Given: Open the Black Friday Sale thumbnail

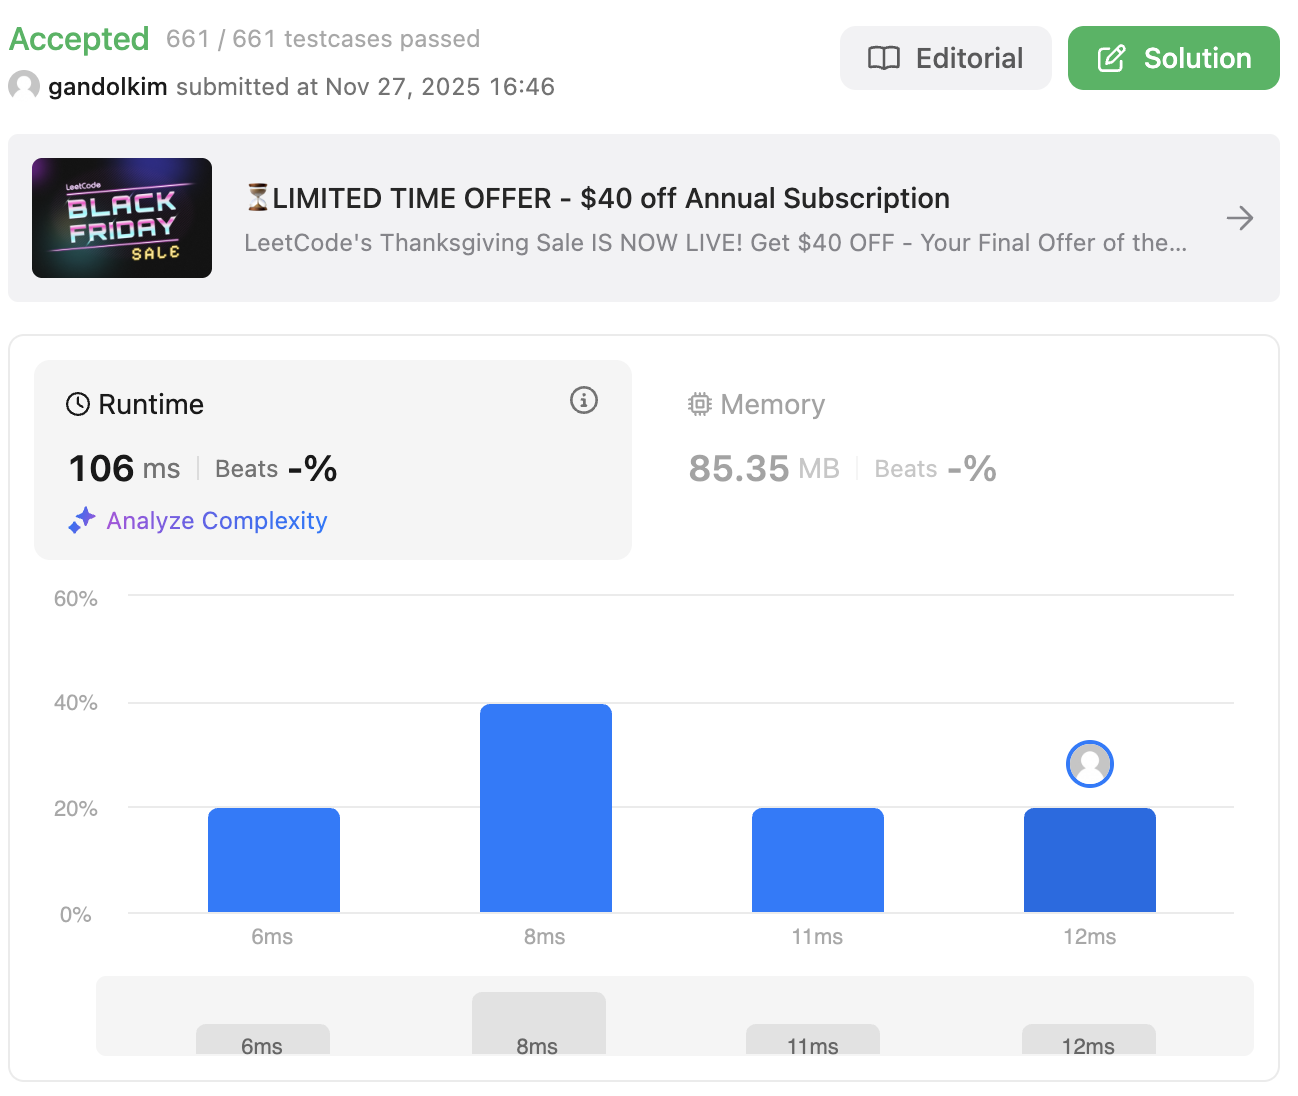Looking at the screenshot, I should point(122,218).
